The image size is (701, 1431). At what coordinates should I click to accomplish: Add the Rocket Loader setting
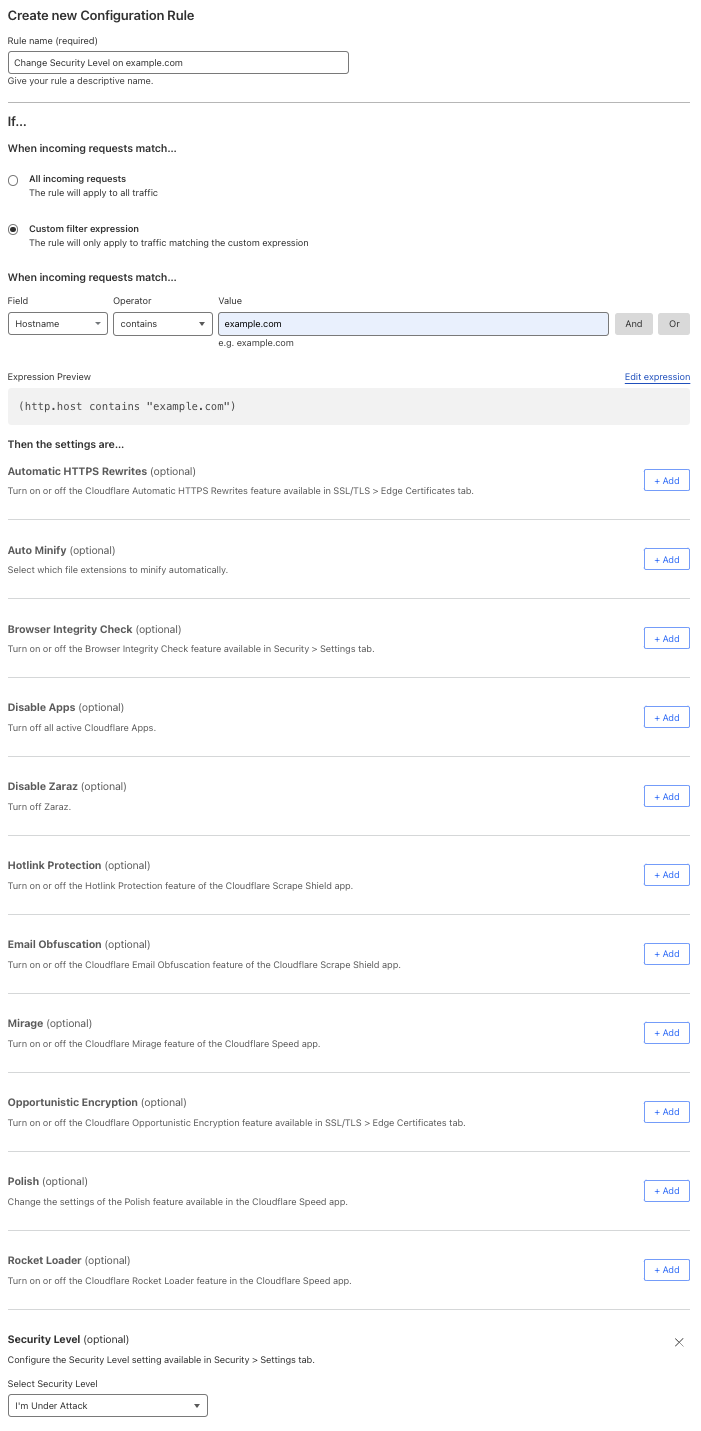[666, 1270]
